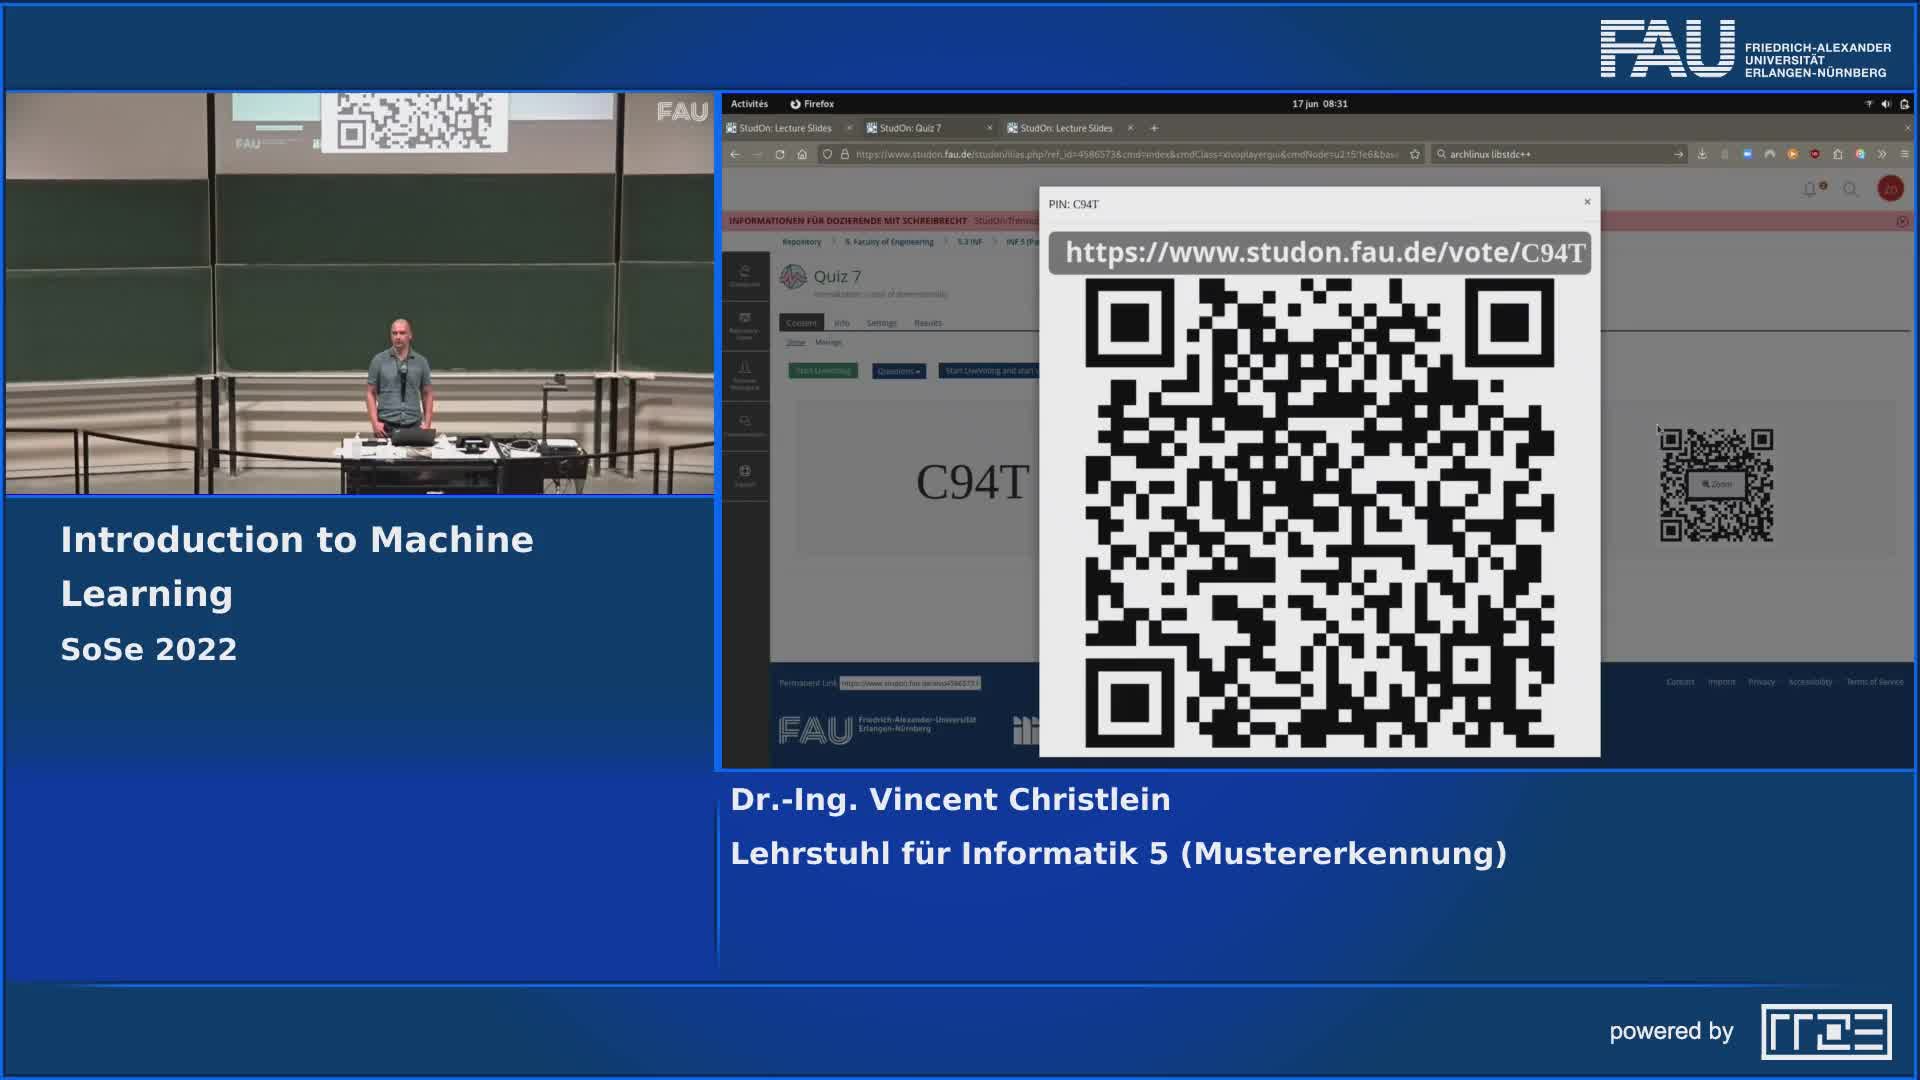Open the browser downloads panel
Screen dimensions: 1920x1080
tap(1700, 154)
